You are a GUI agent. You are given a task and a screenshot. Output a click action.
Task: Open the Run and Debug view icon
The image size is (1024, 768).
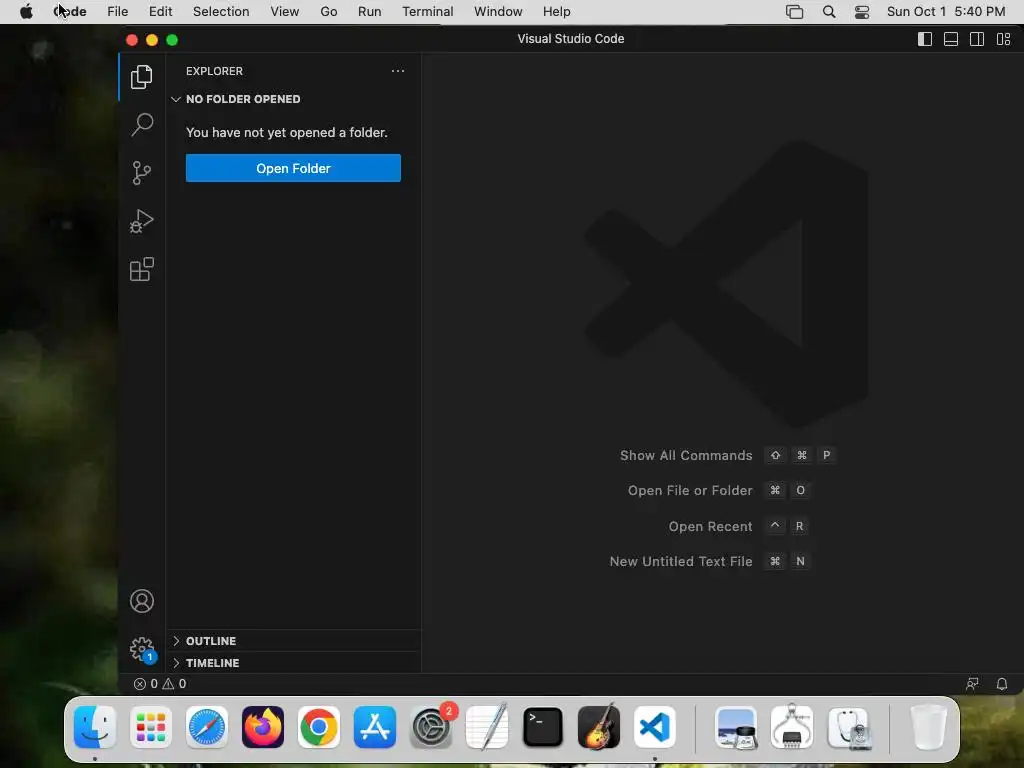(x=142, y=221)
